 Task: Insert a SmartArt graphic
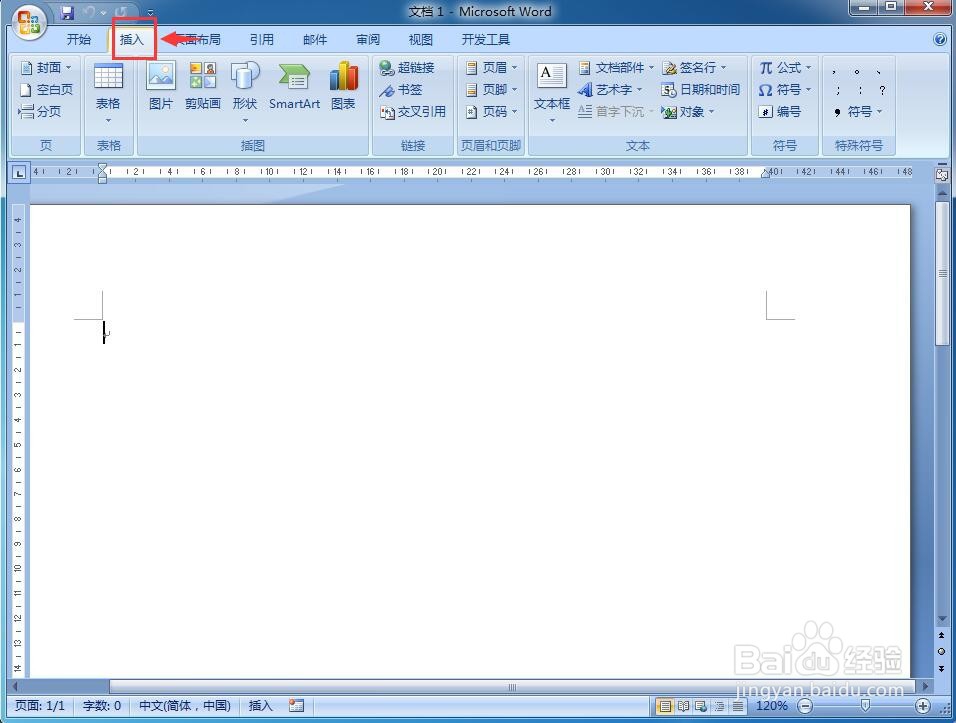tap(294, 86)
